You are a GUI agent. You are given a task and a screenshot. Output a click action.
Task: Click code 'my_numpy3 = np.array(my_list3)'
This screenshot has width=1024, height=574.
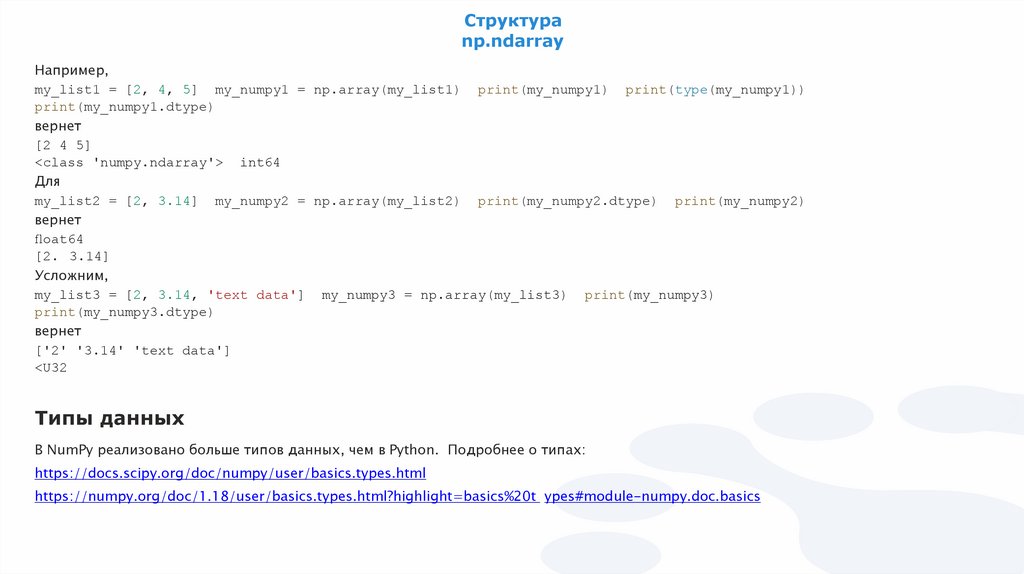[x=444, y=295]
